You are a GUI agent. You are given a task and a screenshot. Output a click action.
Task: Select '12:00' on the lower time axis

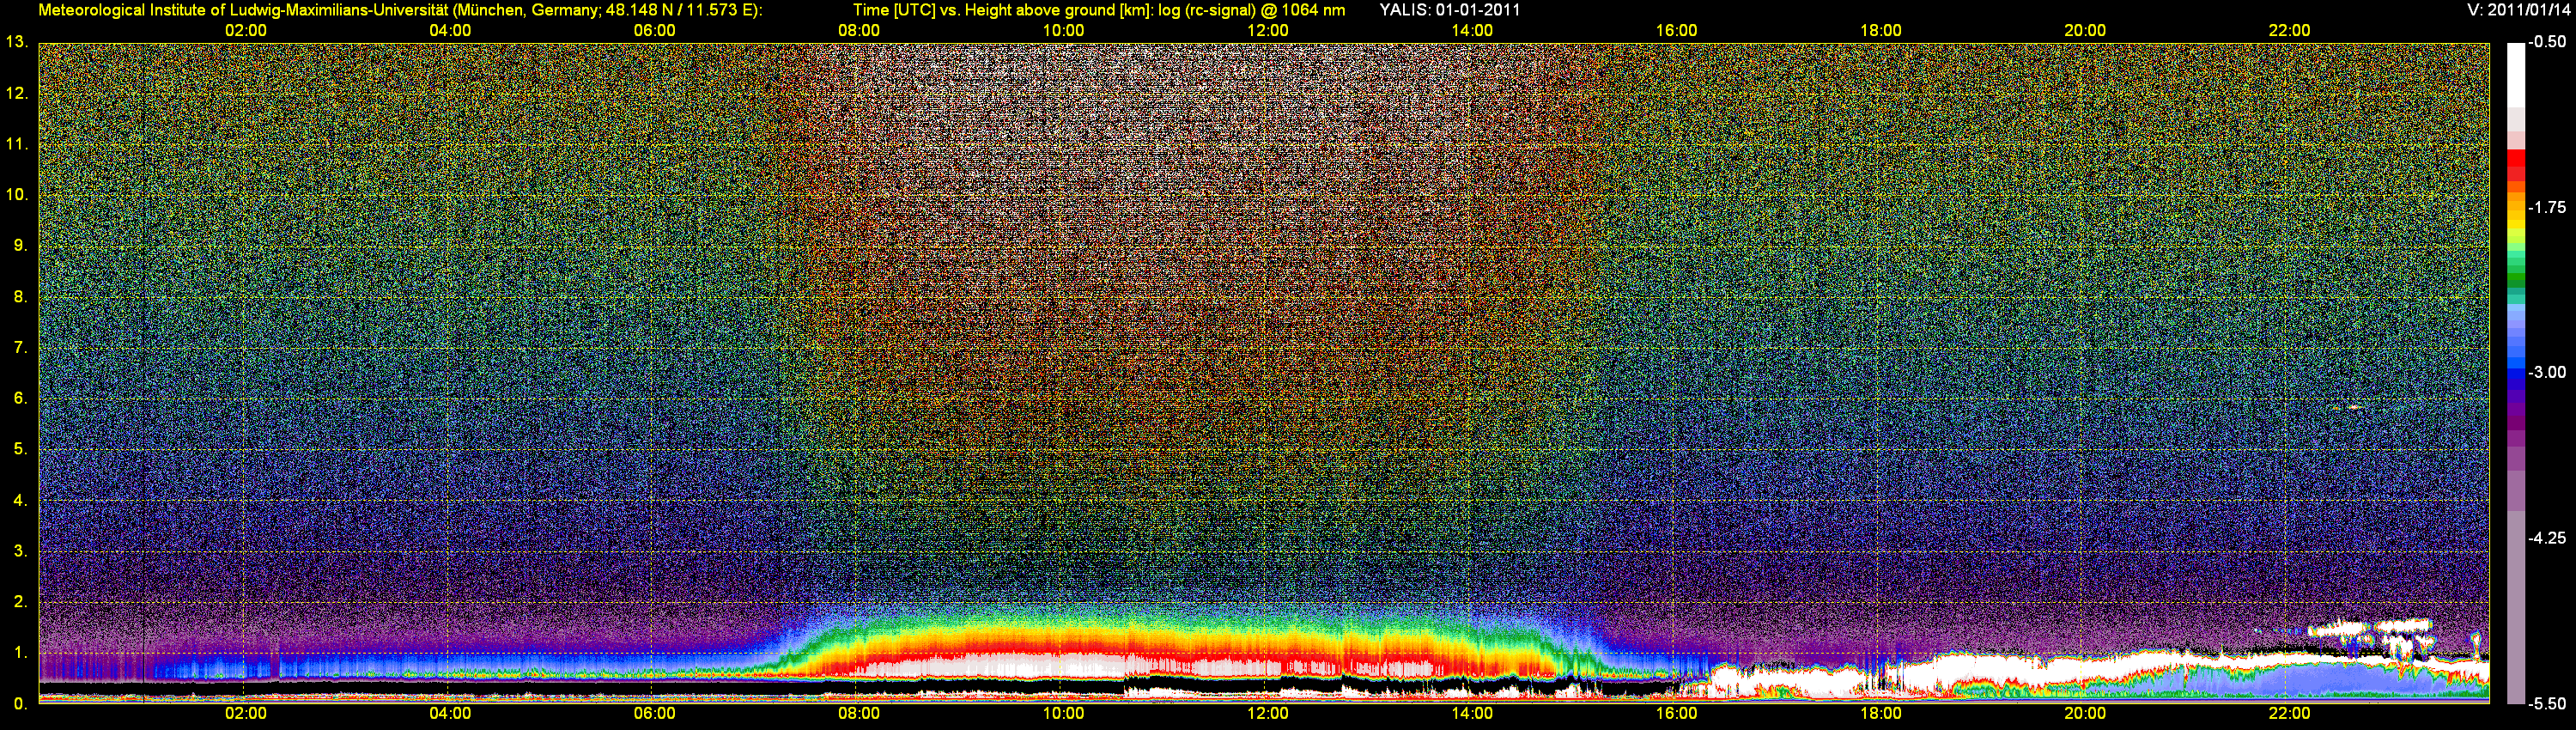point(1267,714)
